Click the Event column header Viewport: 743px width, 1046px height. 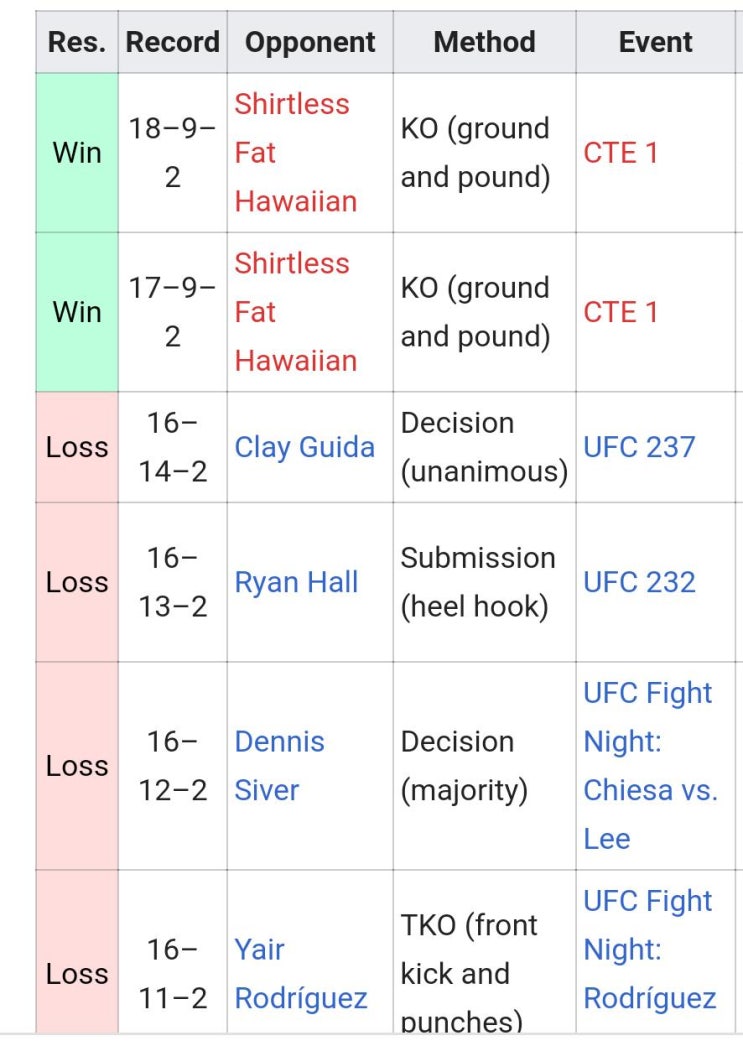[x=656, y=42]
